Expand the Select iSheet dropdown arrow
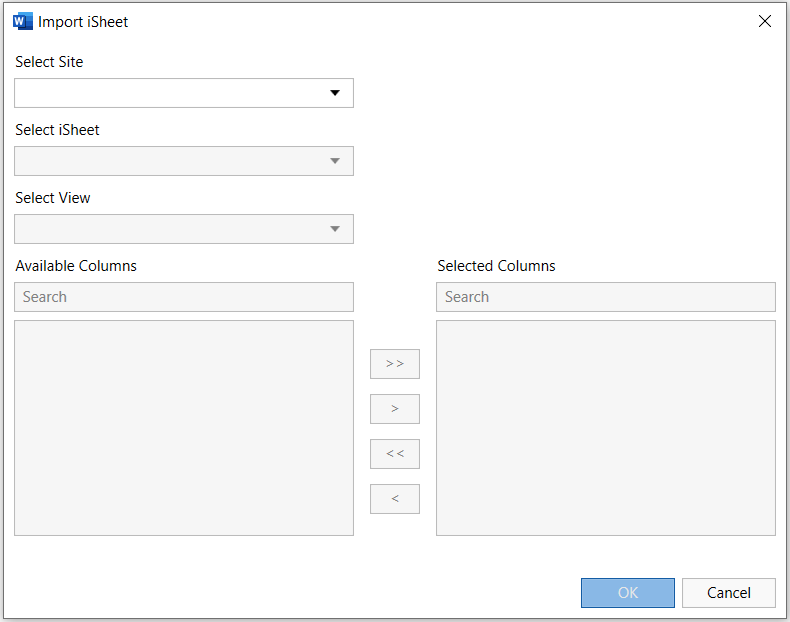 [x=335, y=161]
